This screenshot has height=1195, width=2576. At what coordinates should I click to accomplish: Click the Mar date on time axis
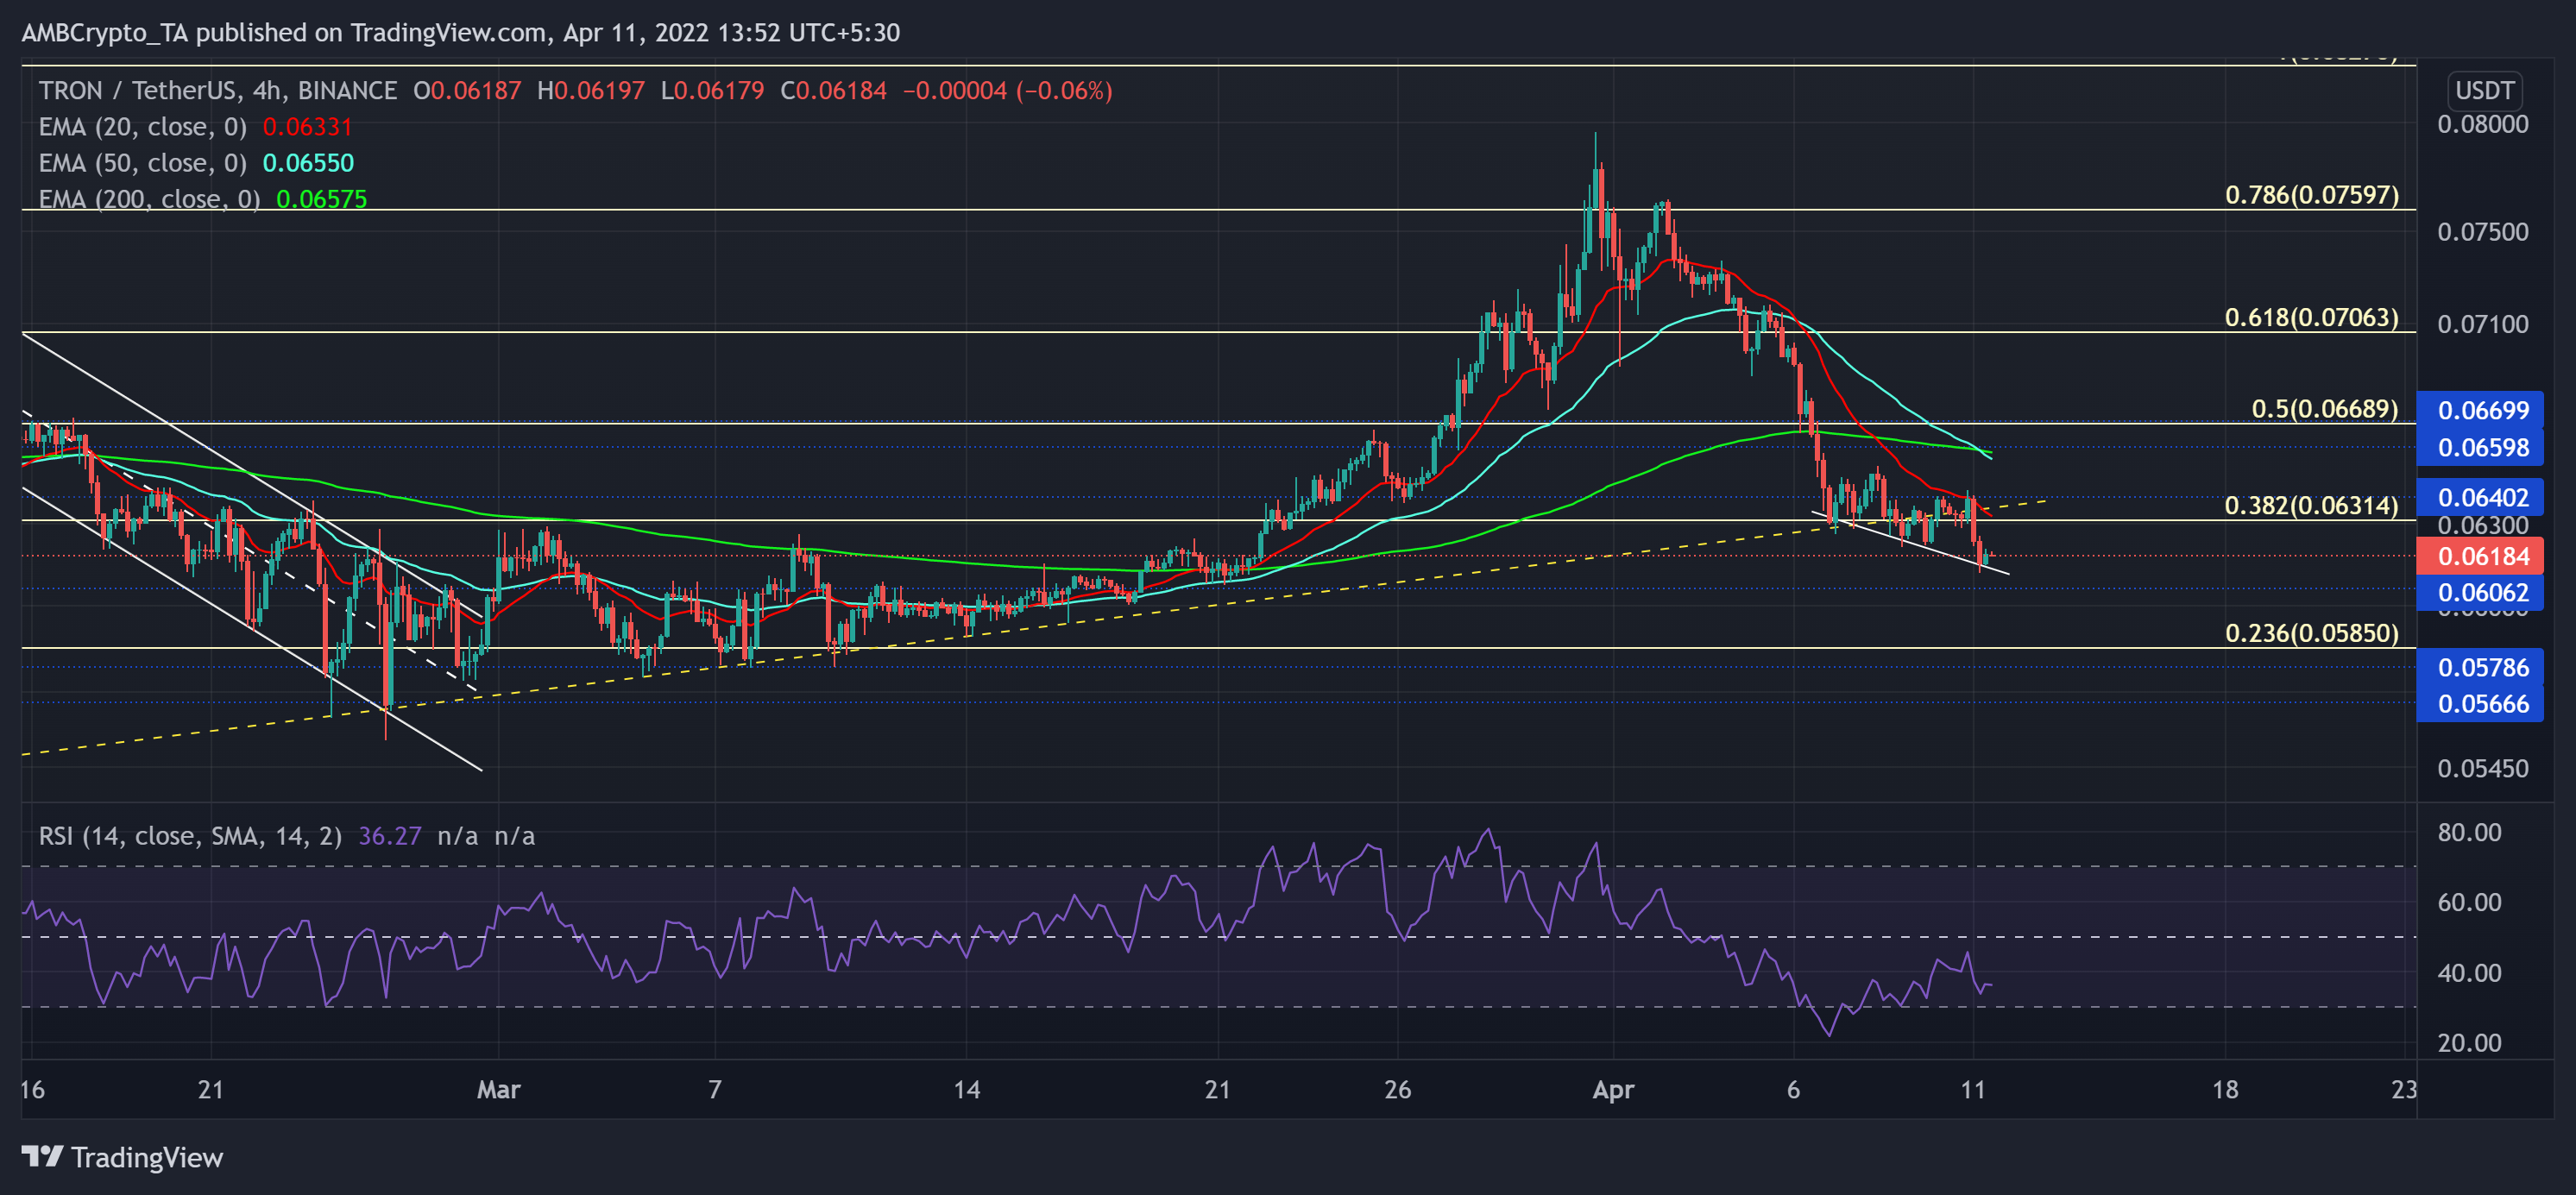[x=498, y=1090]
